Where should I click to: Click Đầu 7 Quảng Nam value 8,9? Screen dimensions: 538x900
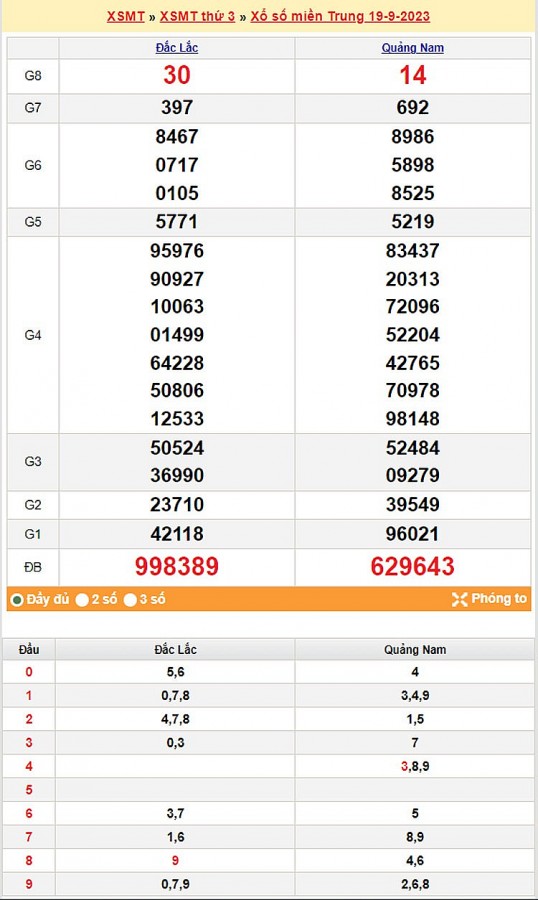(x=415, y=837)
